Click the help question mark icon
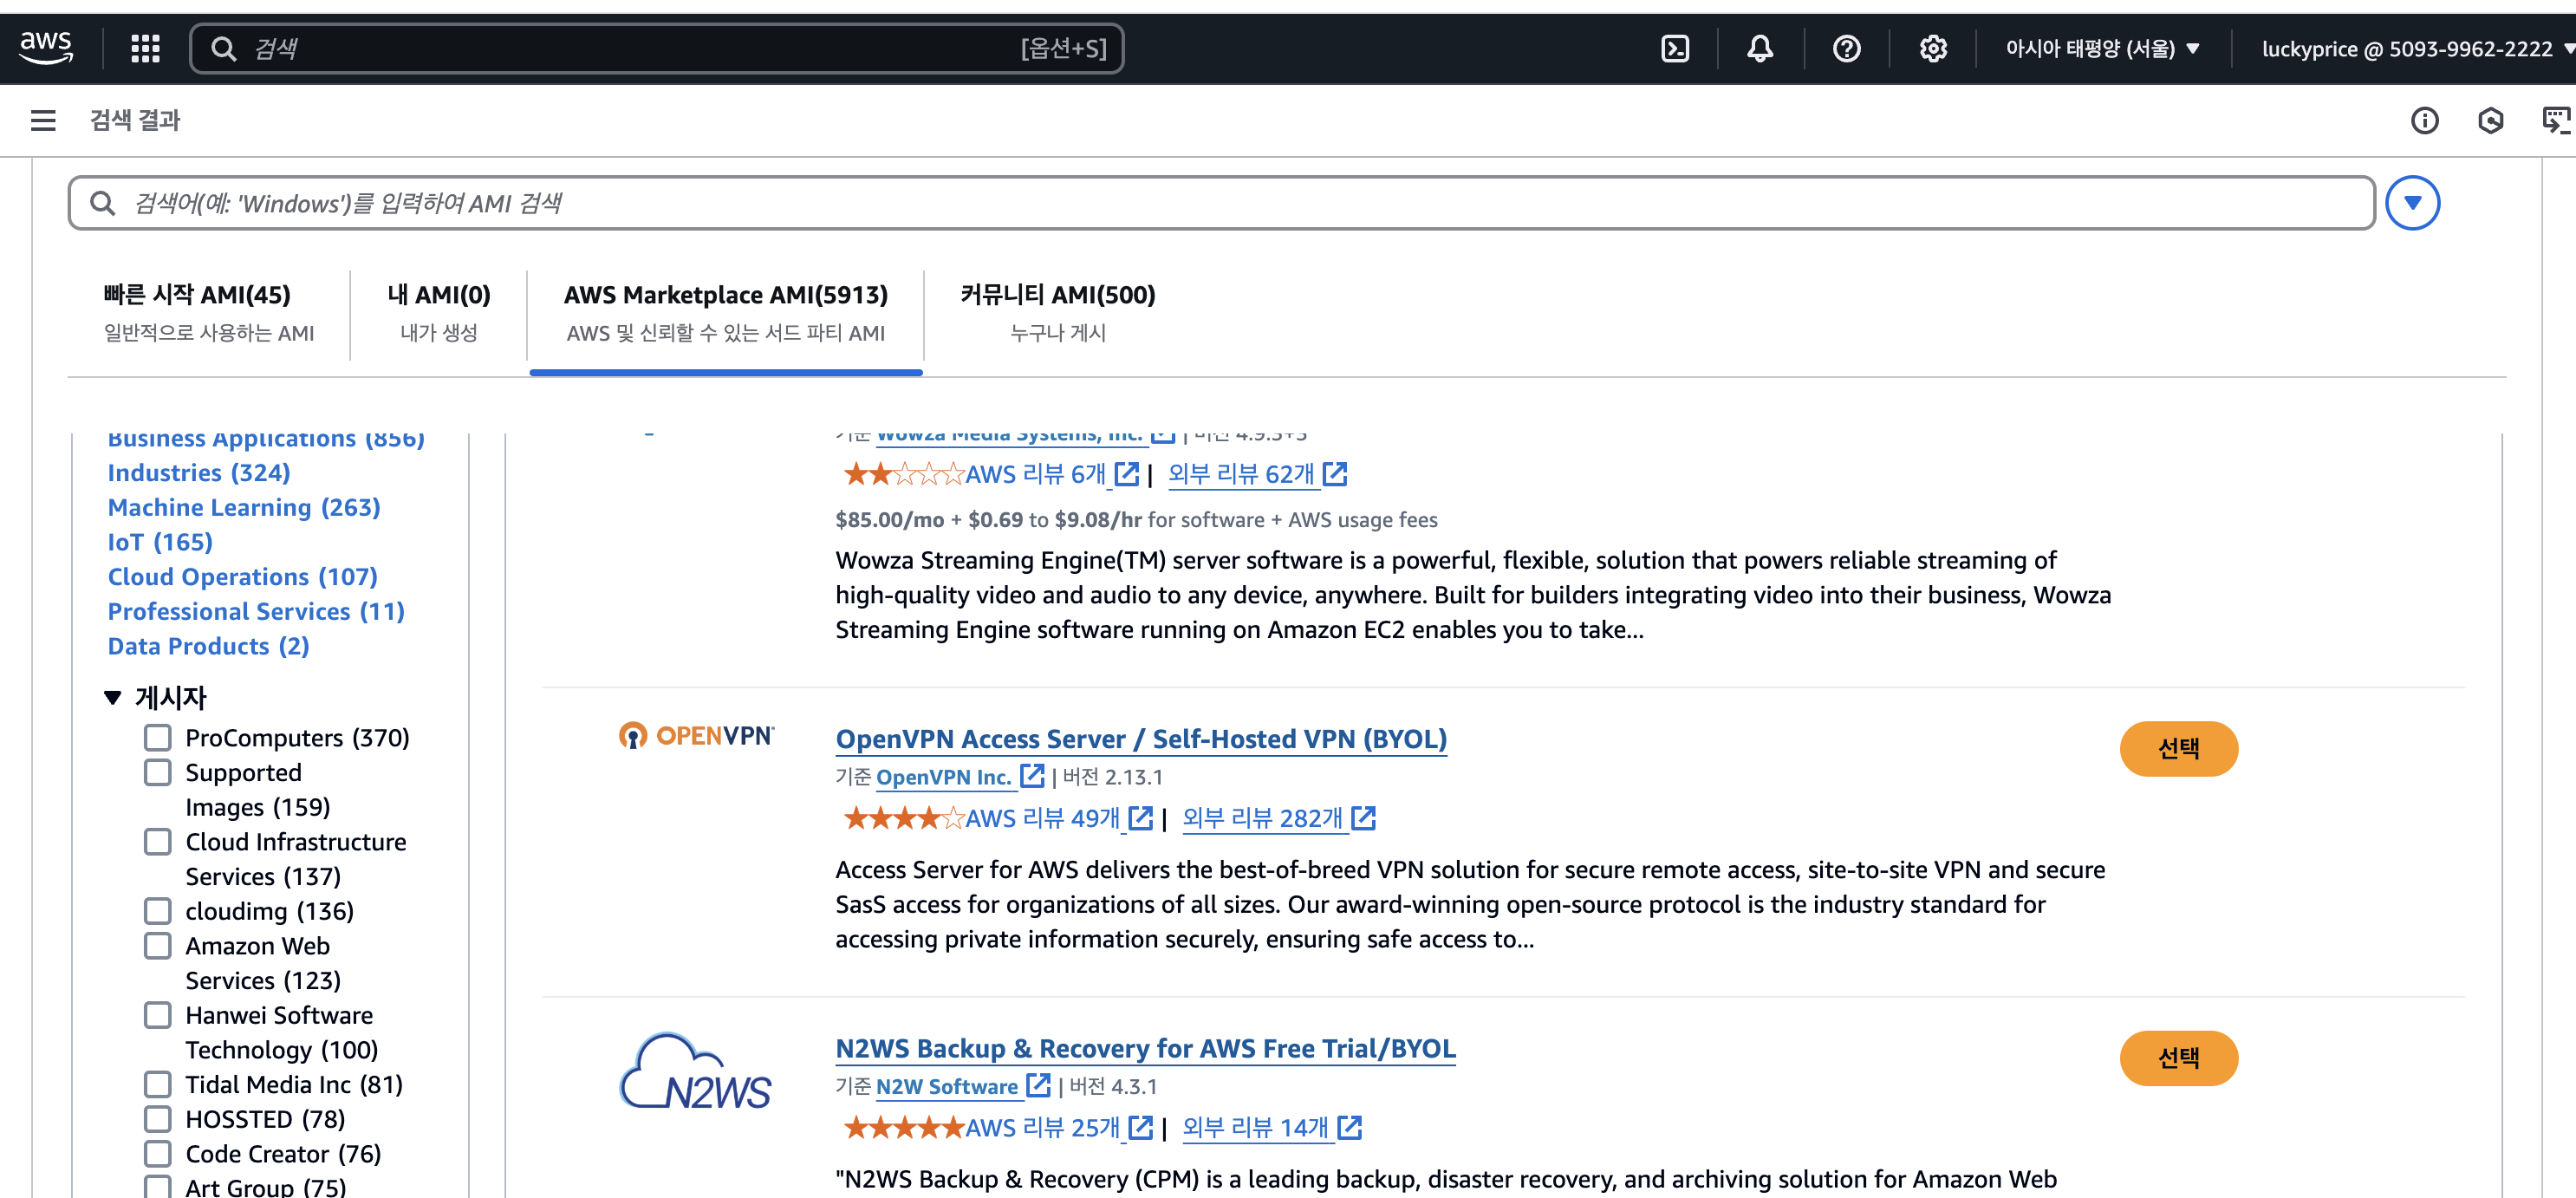The height and width of the screenshot is (1198, 2576). (x=1846, y=48)
